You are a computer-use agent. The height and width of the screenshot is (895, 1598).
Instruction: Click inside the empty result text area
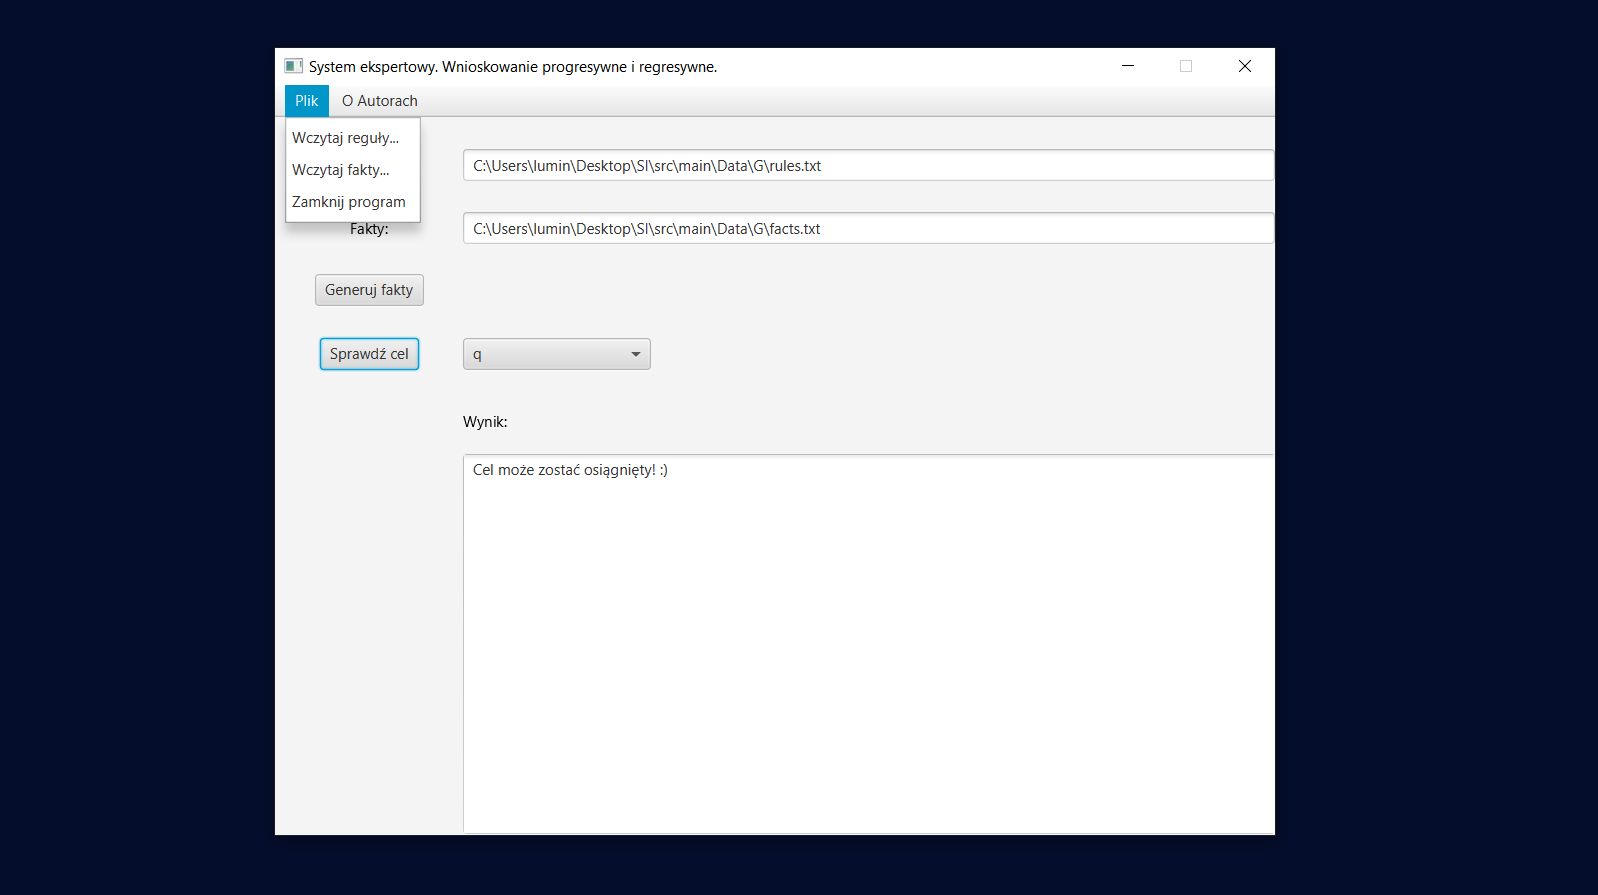[867, 650]
